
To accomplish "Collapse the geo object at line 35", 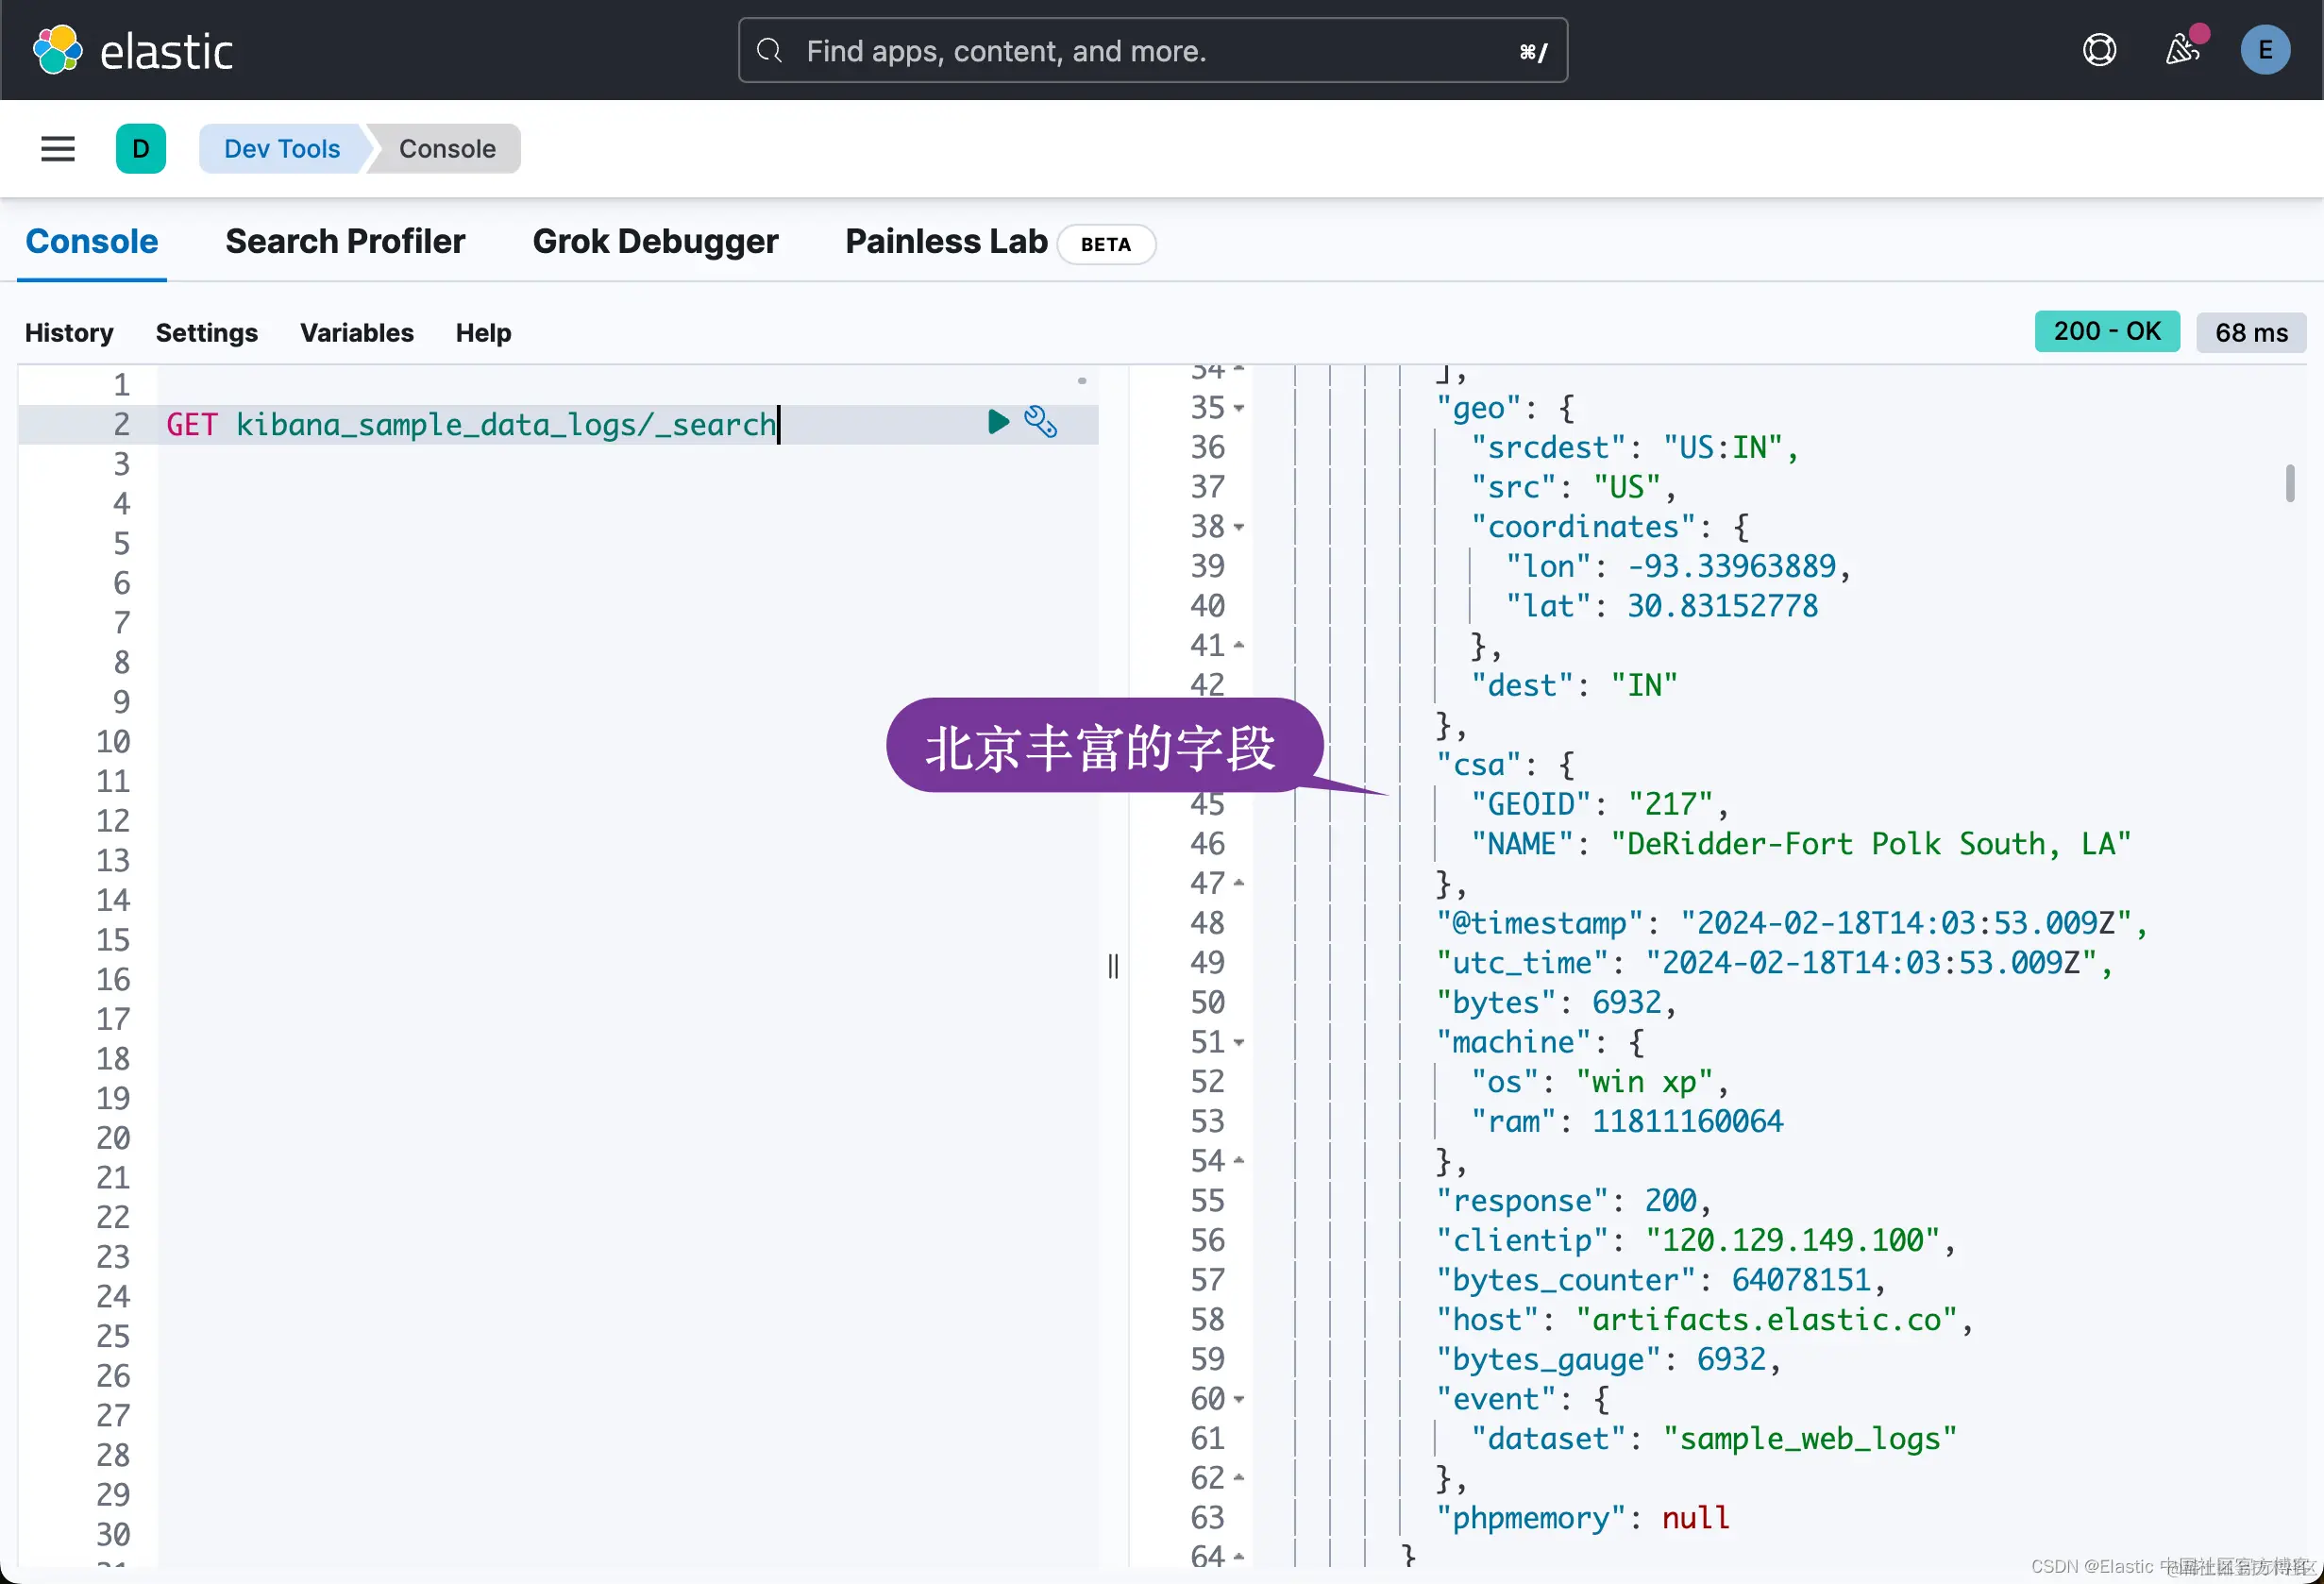I will tap(1239, 408).
